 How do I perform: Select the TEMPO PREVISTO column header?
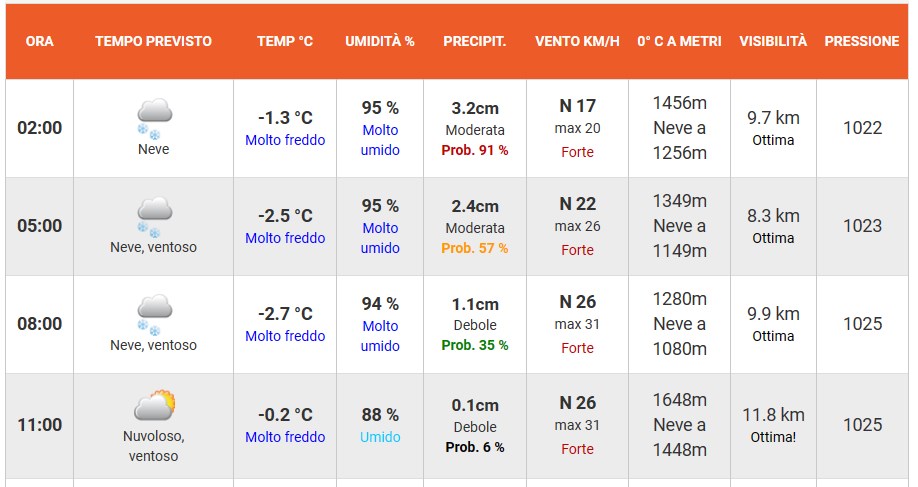[154, 41]
